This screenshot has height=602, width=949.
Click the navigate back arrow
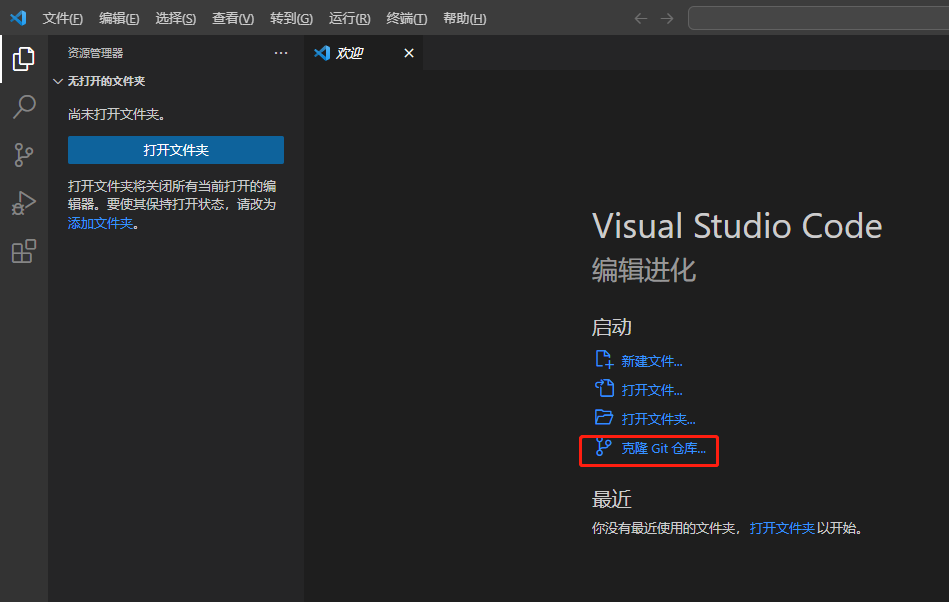[x=640, y=19]
